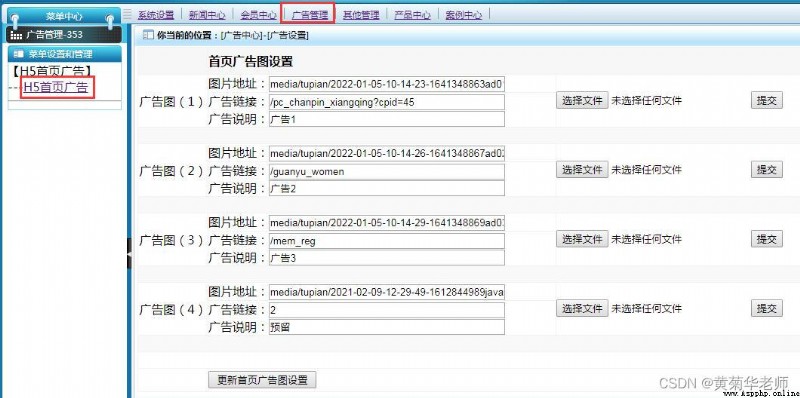Click the 广告图(1) row label
Viewport: 800px width, 398px height.
click(x=171, y=102)
